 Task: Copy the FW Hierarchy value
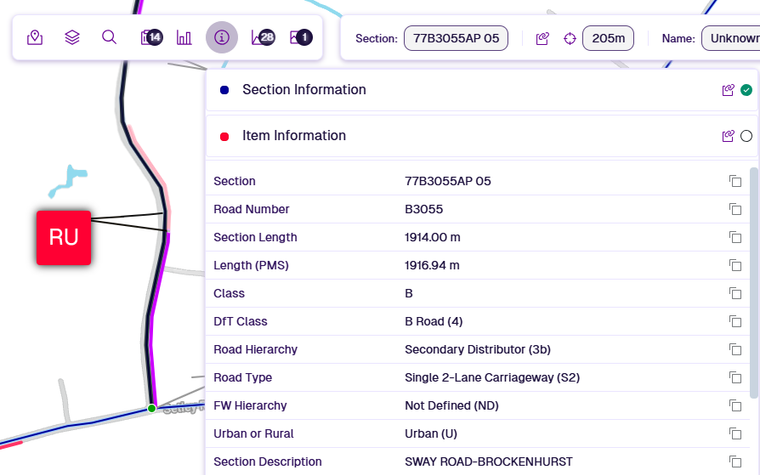[735, 406]
